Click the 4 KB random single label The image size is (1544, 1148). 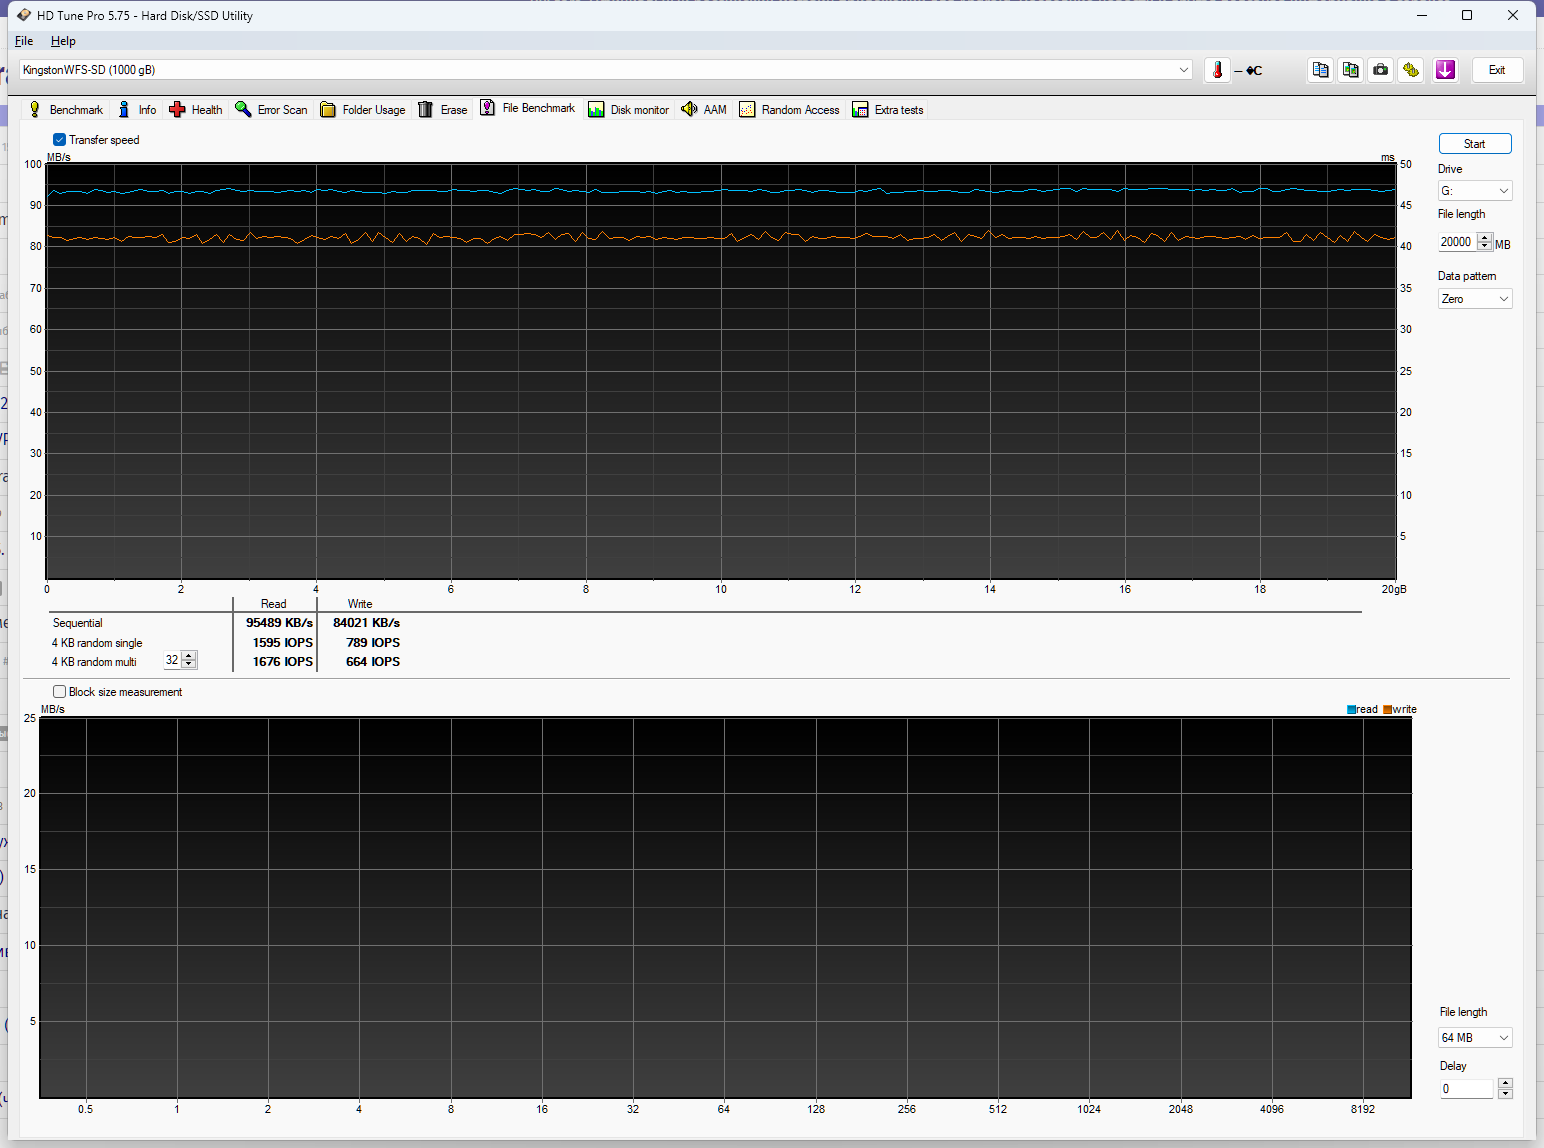point(97,643)
